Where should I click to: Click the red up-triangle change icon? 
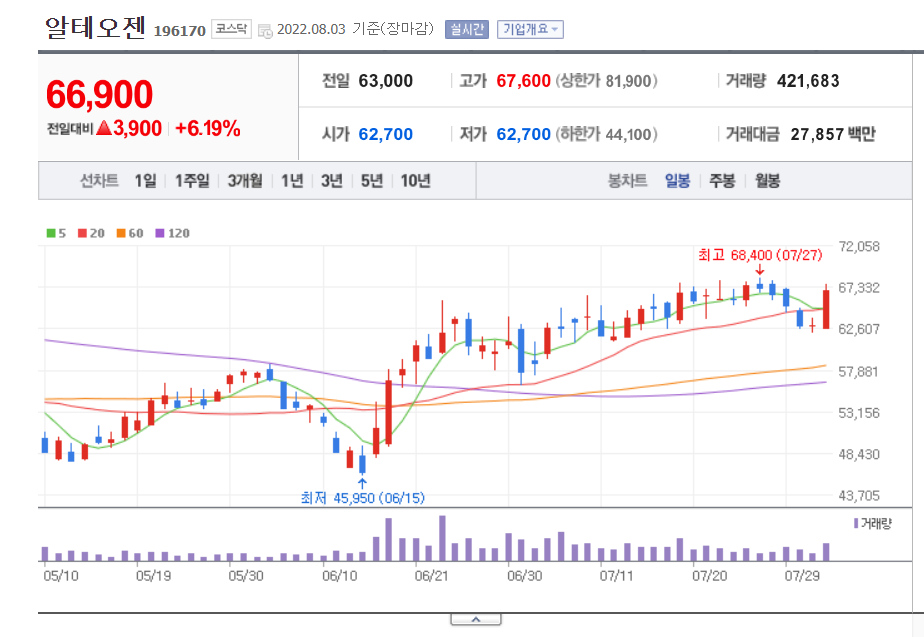click(x=104, y=127)
